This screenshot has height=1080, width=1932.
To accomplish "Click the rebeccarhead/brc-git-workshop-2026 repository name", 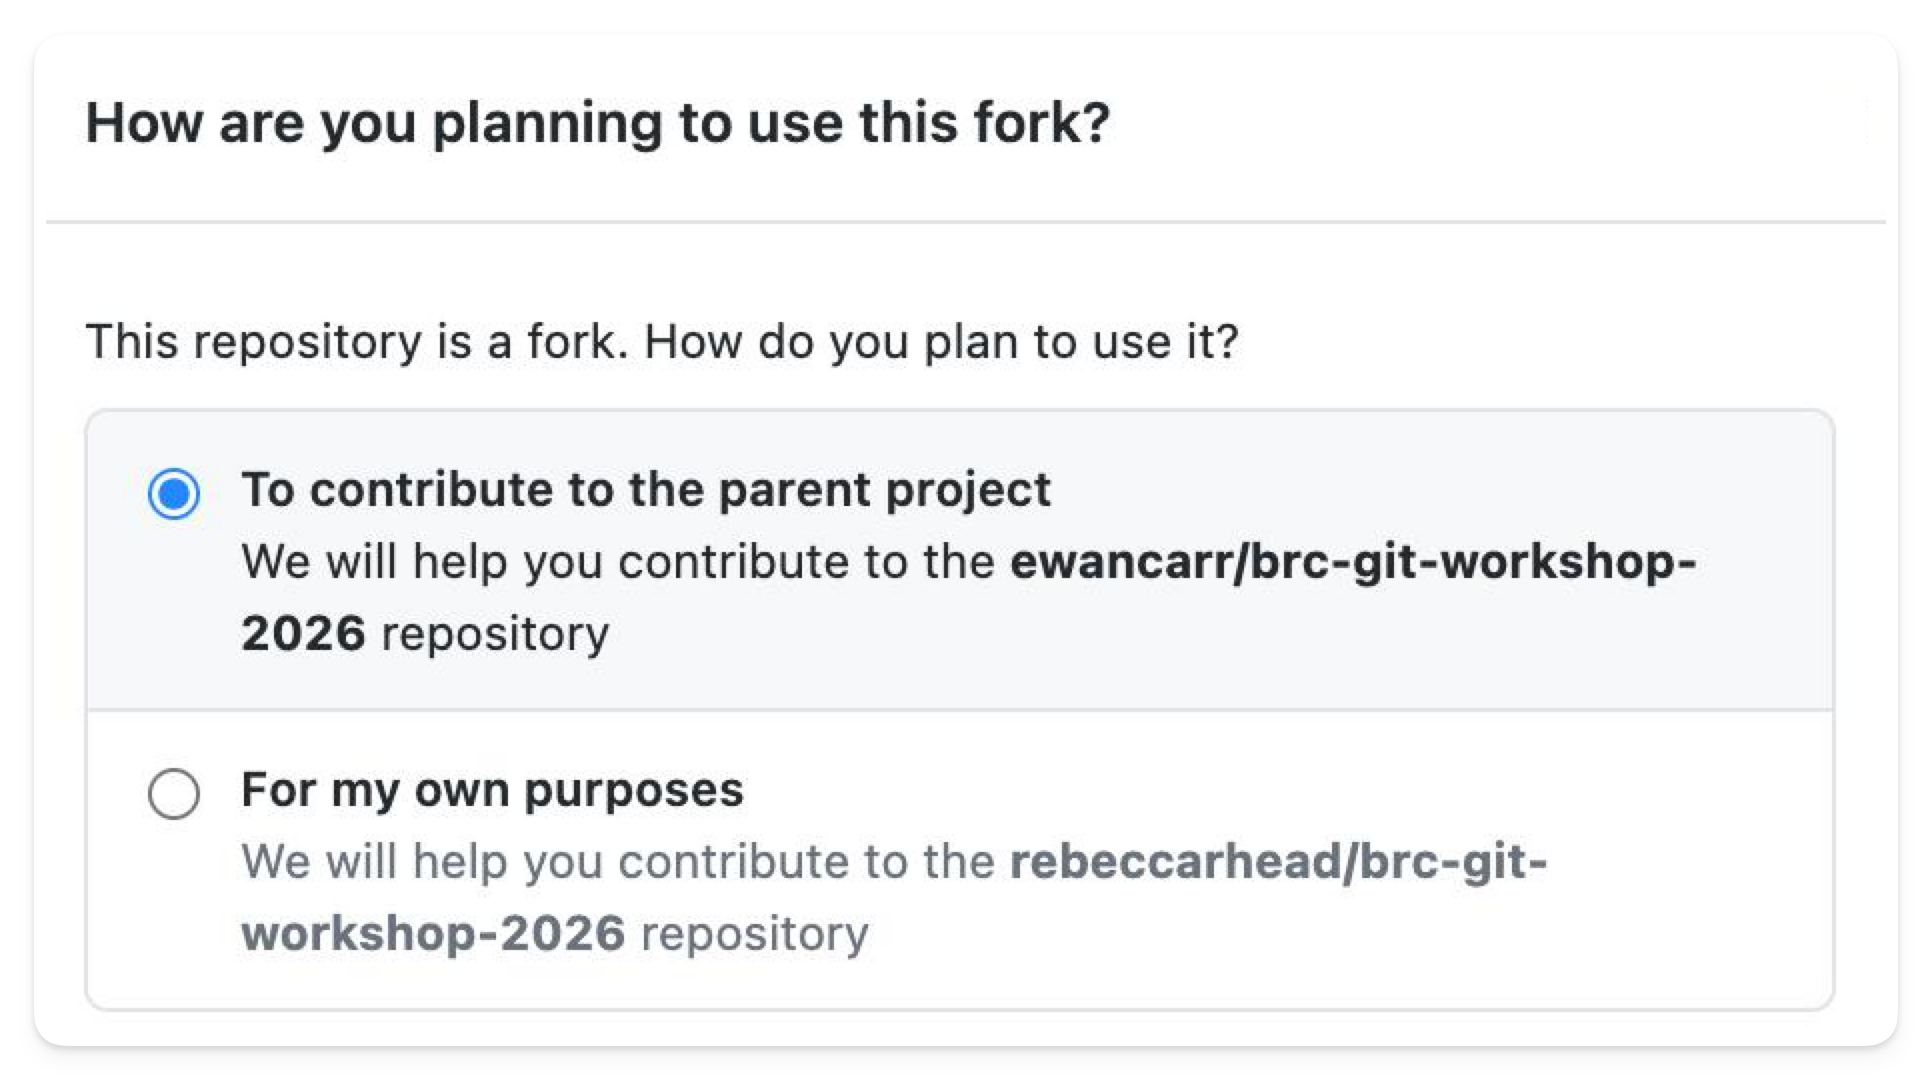I will click(1277, 862).
